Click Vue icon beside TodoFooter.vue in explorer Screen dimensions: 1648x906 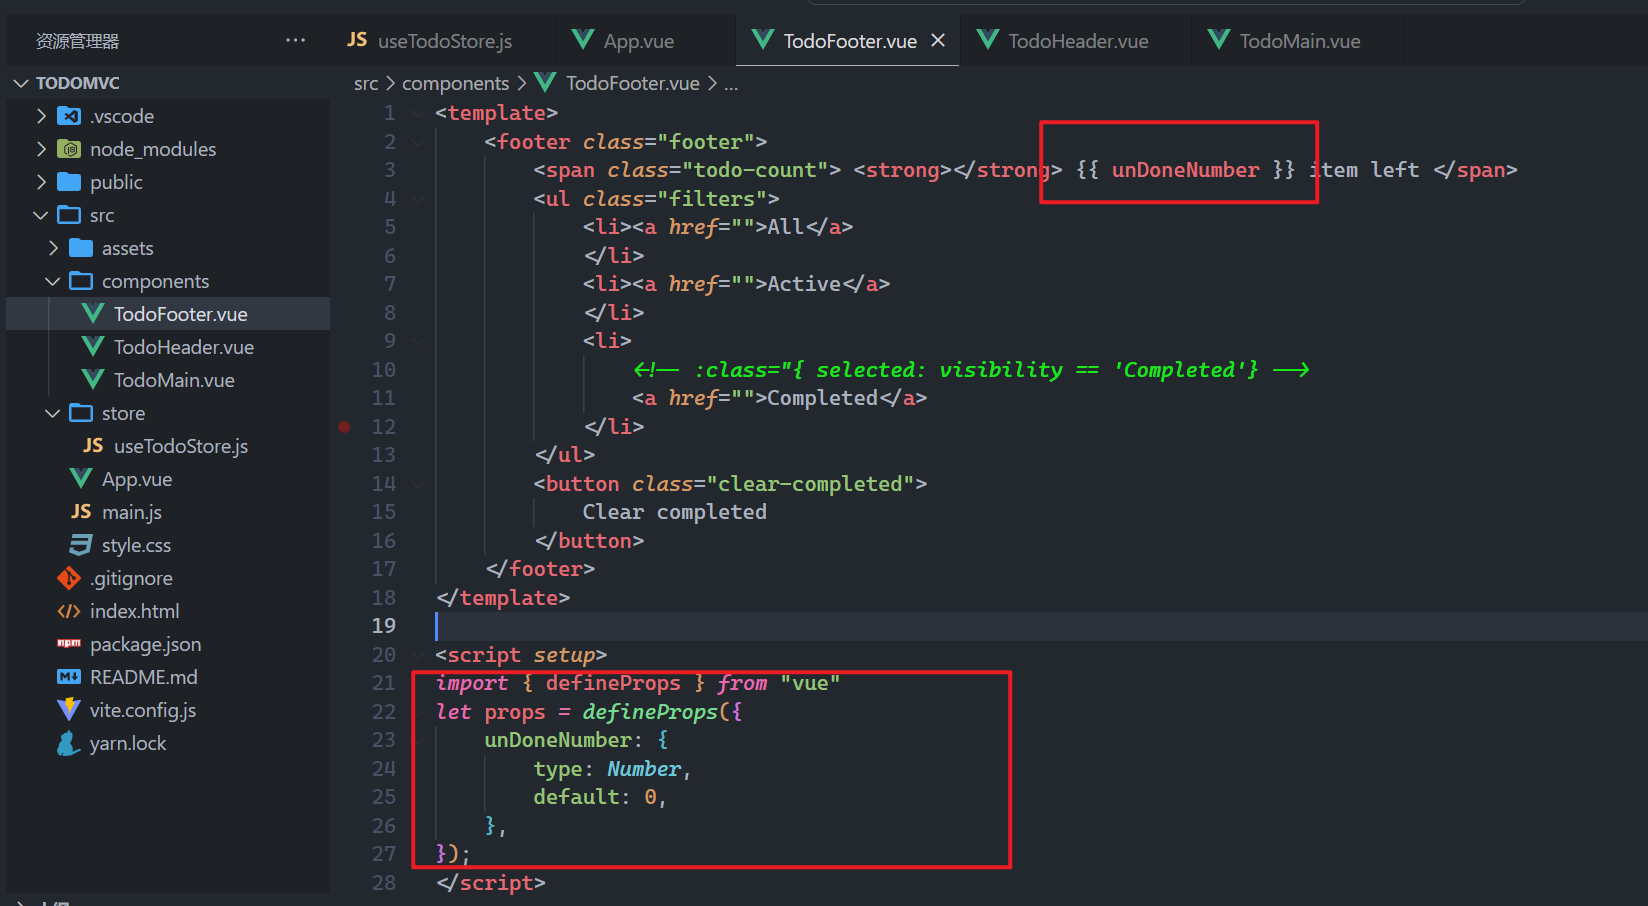tap(93, 314)
